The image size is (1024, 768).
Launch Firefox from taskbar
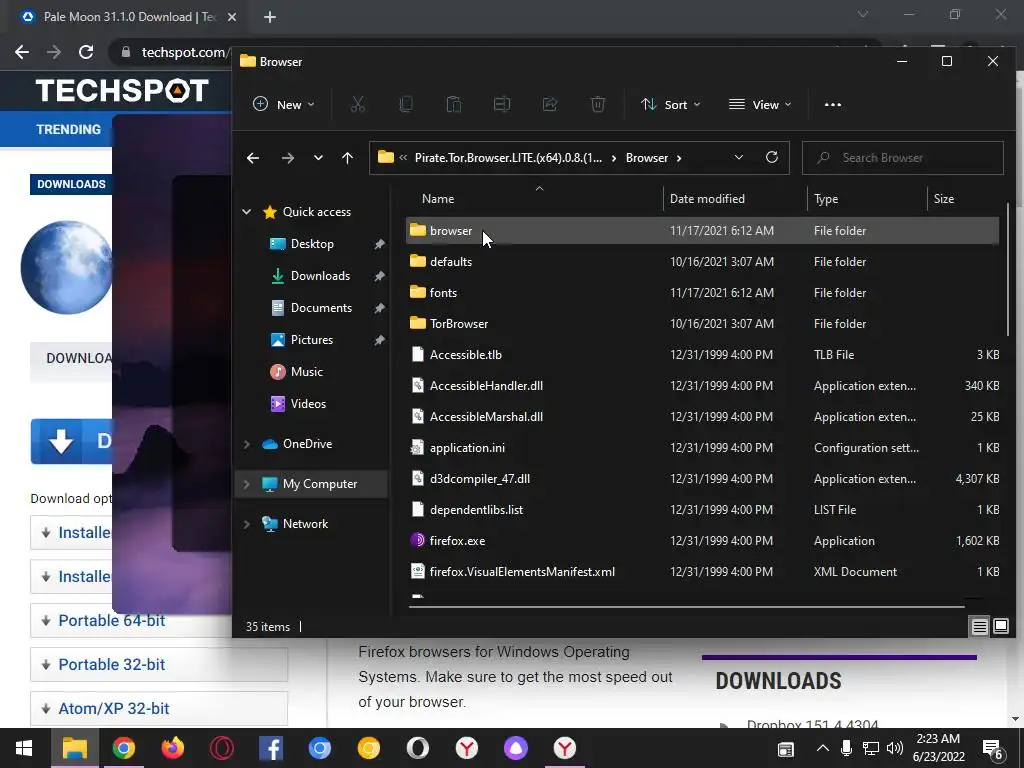click(x=172, y=748)
